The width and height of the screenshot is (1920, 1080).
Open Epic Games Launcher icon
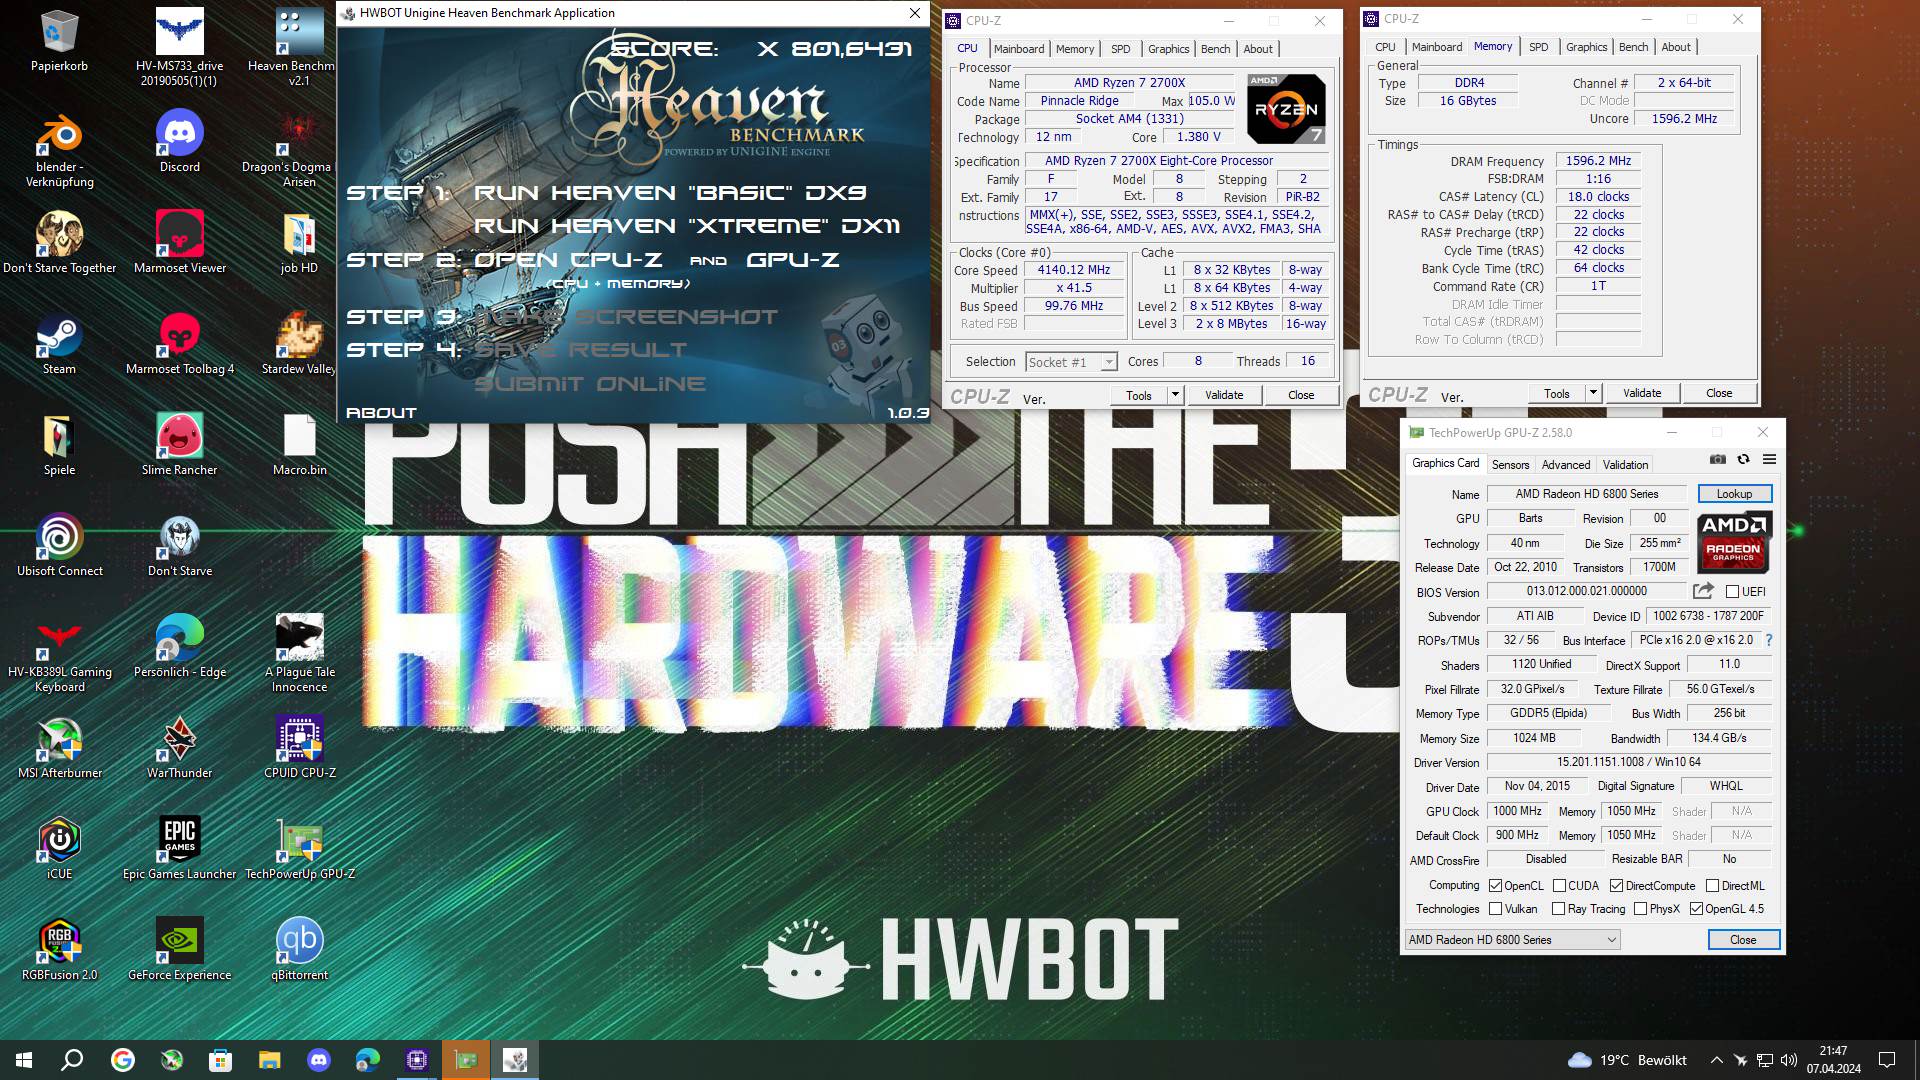pos(180,848)
